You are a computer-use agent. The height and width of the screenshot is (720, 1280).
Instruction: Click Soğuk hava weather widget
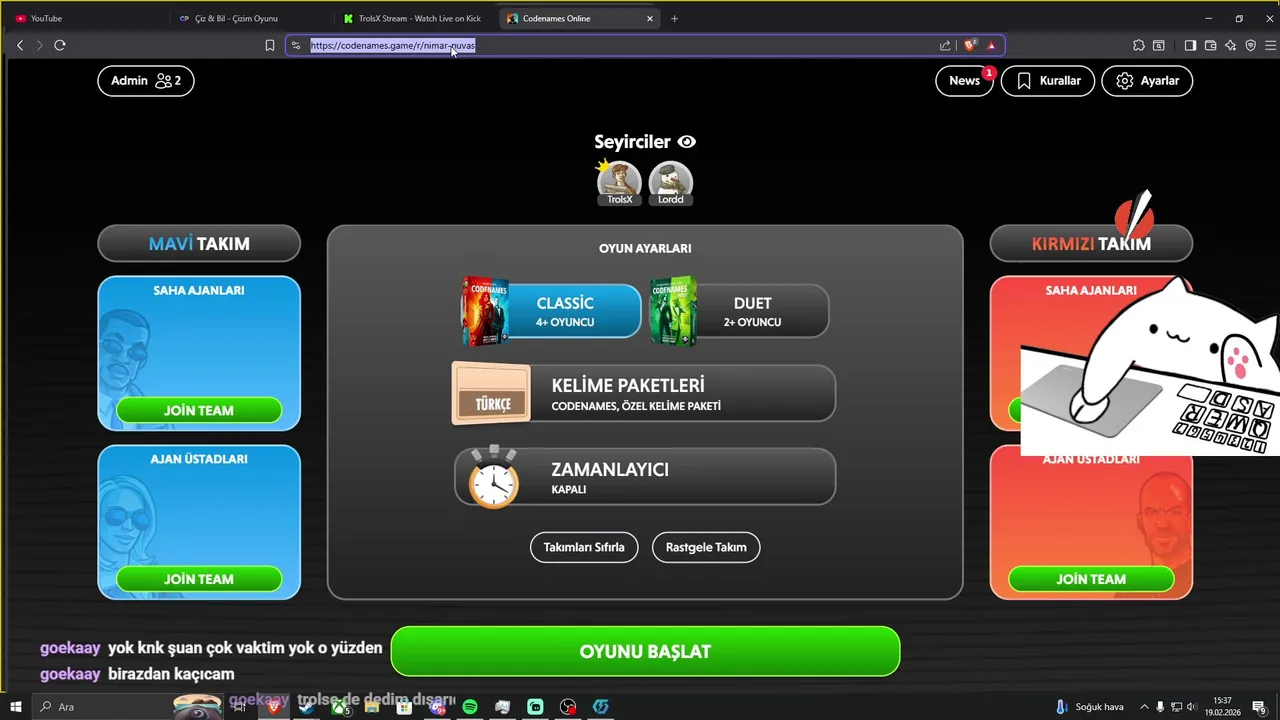1090,707
